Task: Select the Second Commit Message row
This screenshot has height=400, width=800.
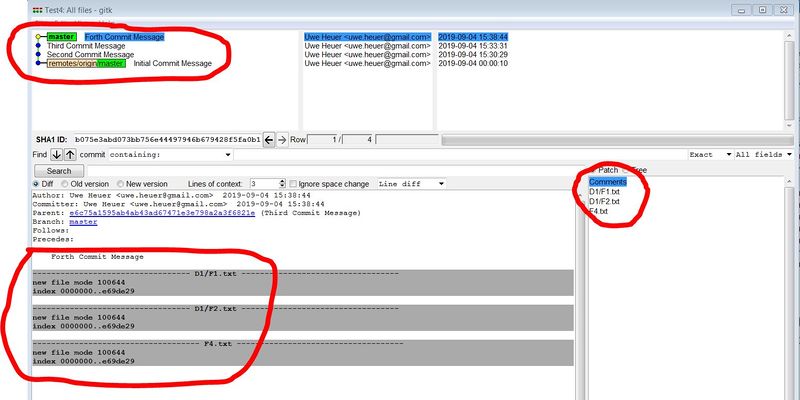Action: point(90,55)
